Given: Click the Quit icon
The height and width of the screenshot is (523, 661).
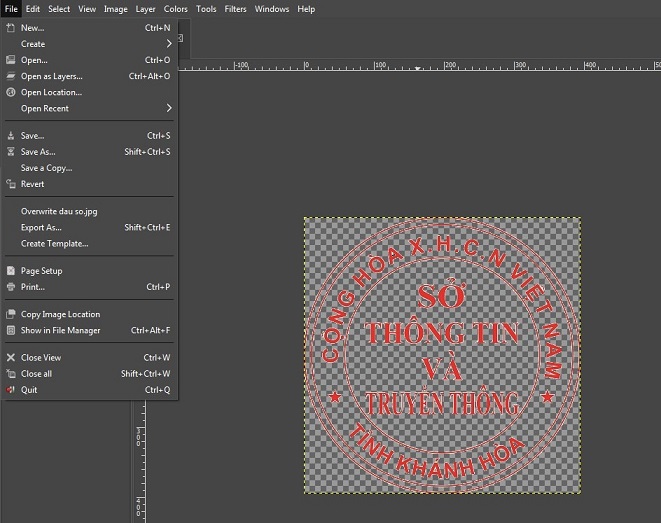Looking at the screenshot, I should click(x=11, y=390).
